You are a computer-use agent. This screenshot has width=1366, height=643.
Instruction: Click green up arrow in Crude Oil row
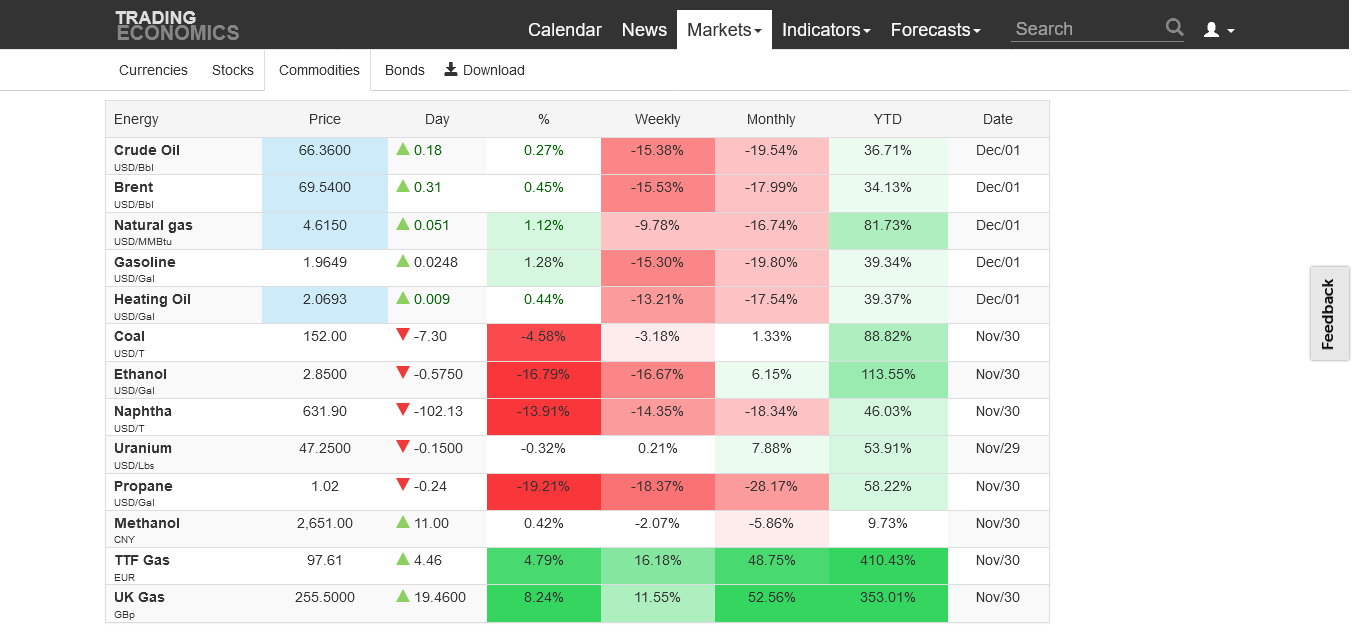(403, 149)
